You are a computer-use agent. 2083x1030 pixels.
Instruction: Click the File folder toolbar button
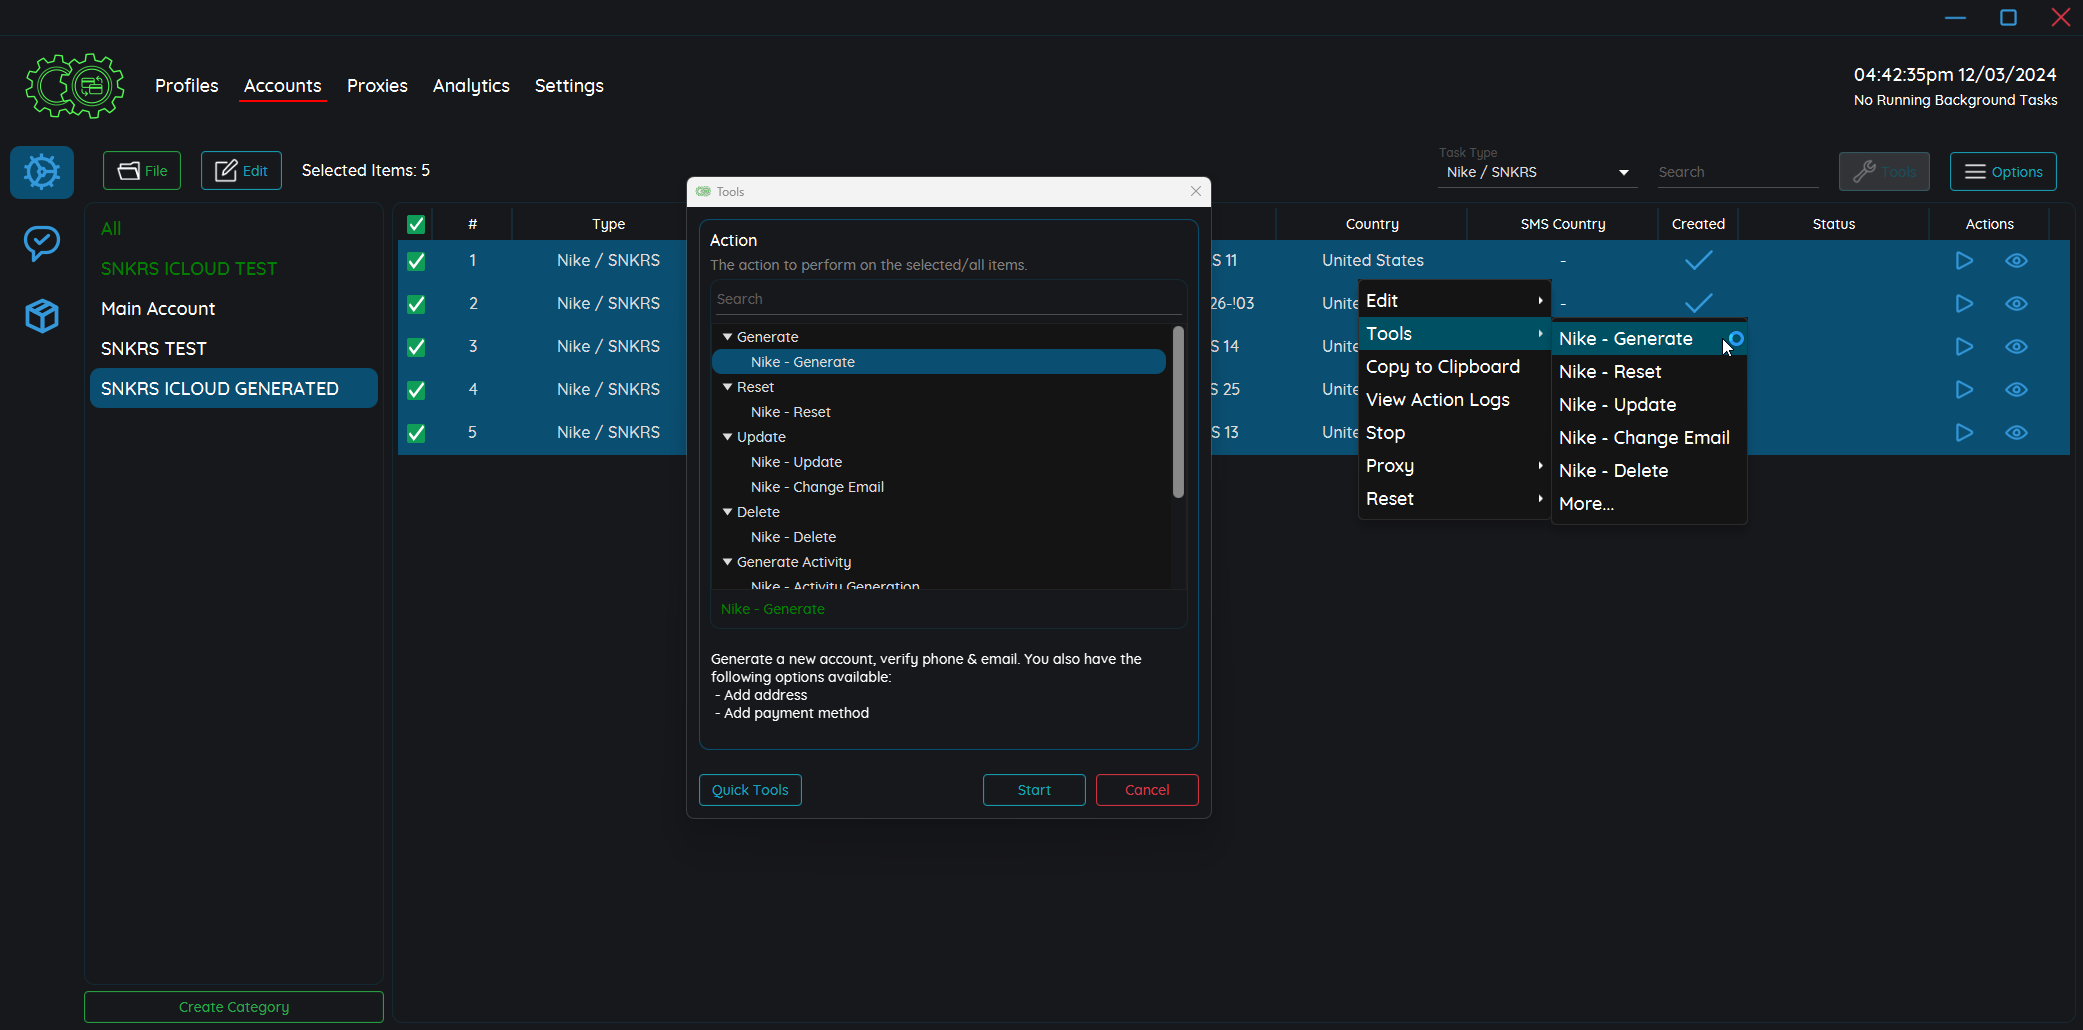pos(142,171)
